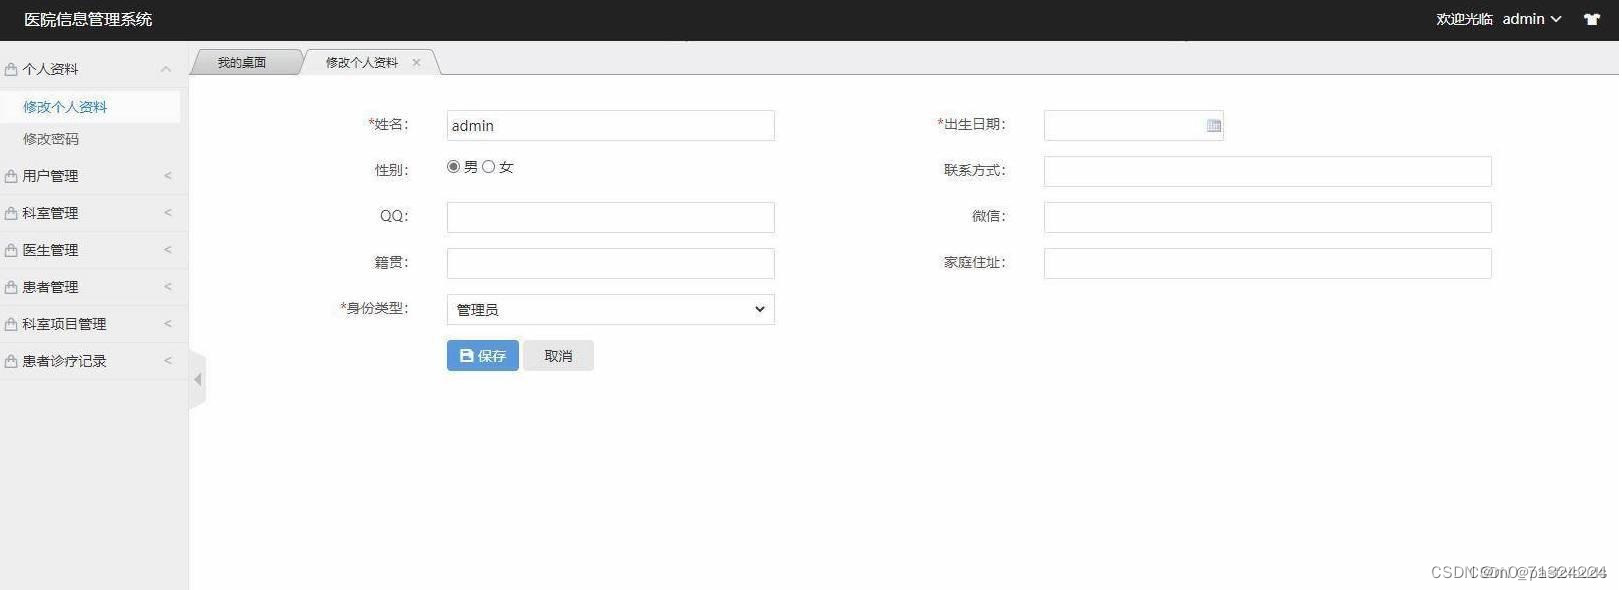Focus the QQ input field
Screen dimensions: 1622x590
tap(610, 217)
